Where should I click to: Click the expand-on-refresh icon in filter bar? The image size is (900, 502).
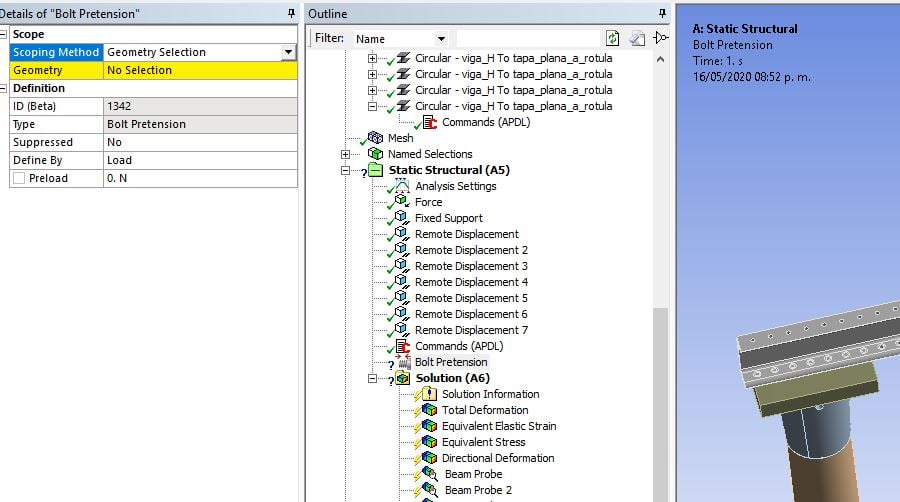pos(661,38)
